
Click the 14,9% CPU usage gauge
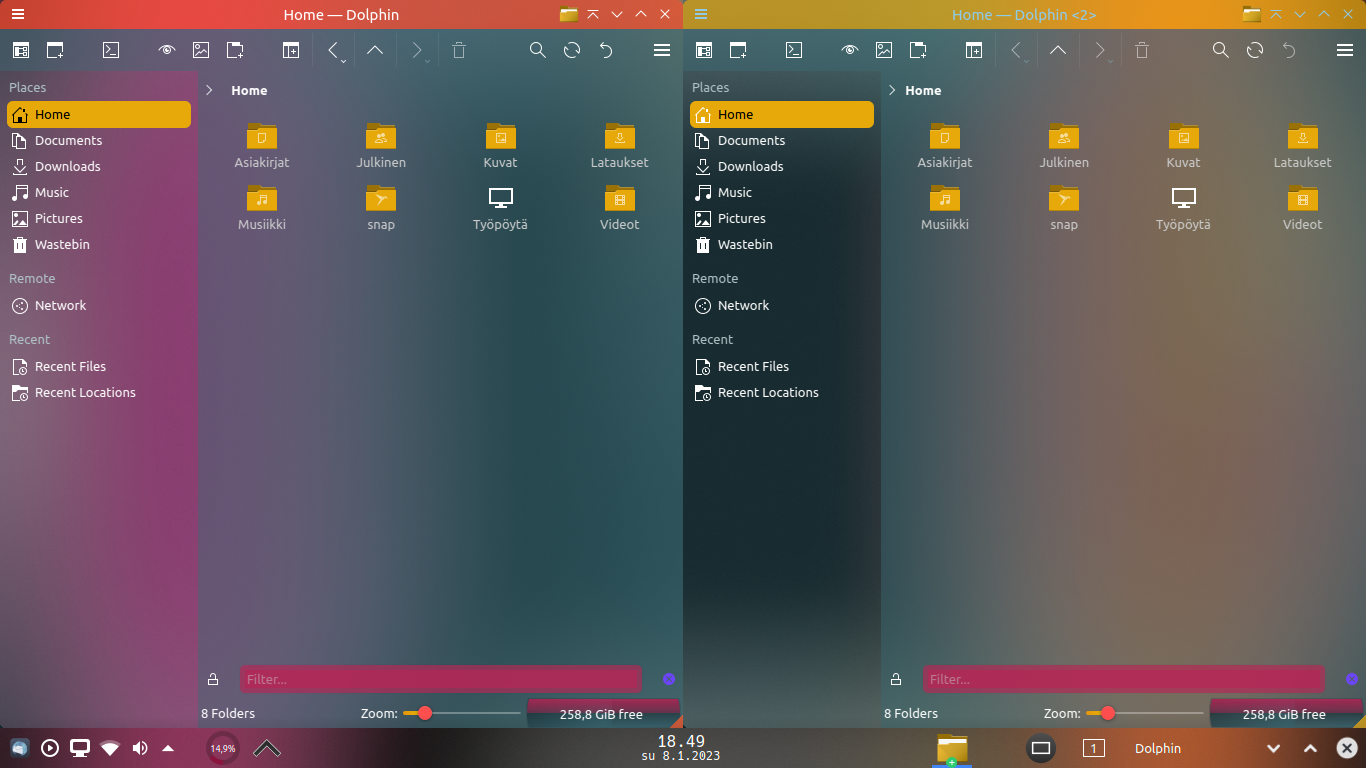pyautogui.click(x=223, y=748)
